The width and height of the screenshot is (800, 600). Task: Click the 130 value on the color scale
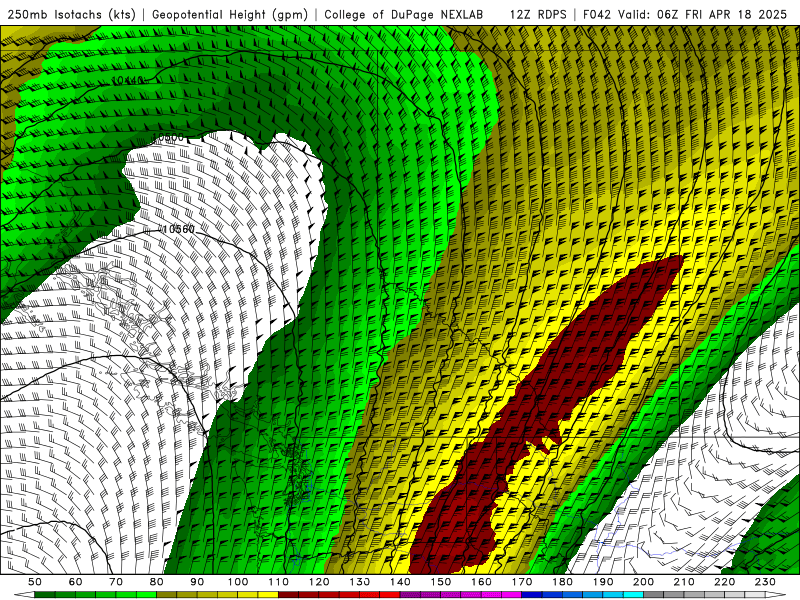360,582
